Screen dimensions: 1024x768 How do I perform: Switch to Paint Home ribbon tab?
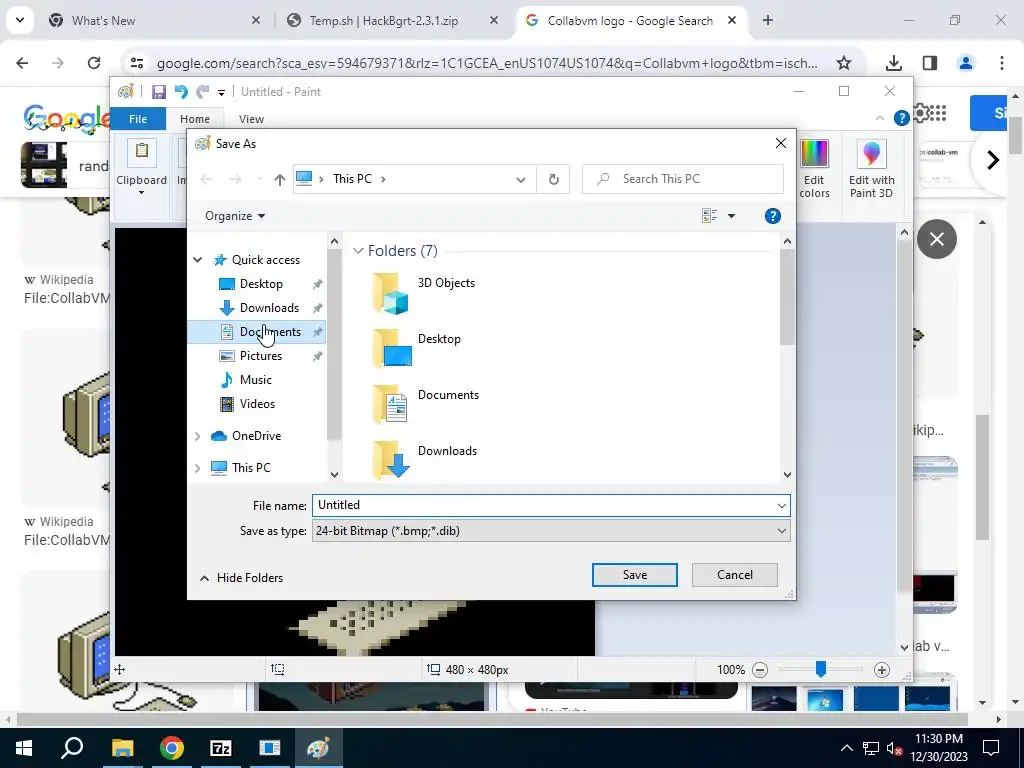coord(195,119)
